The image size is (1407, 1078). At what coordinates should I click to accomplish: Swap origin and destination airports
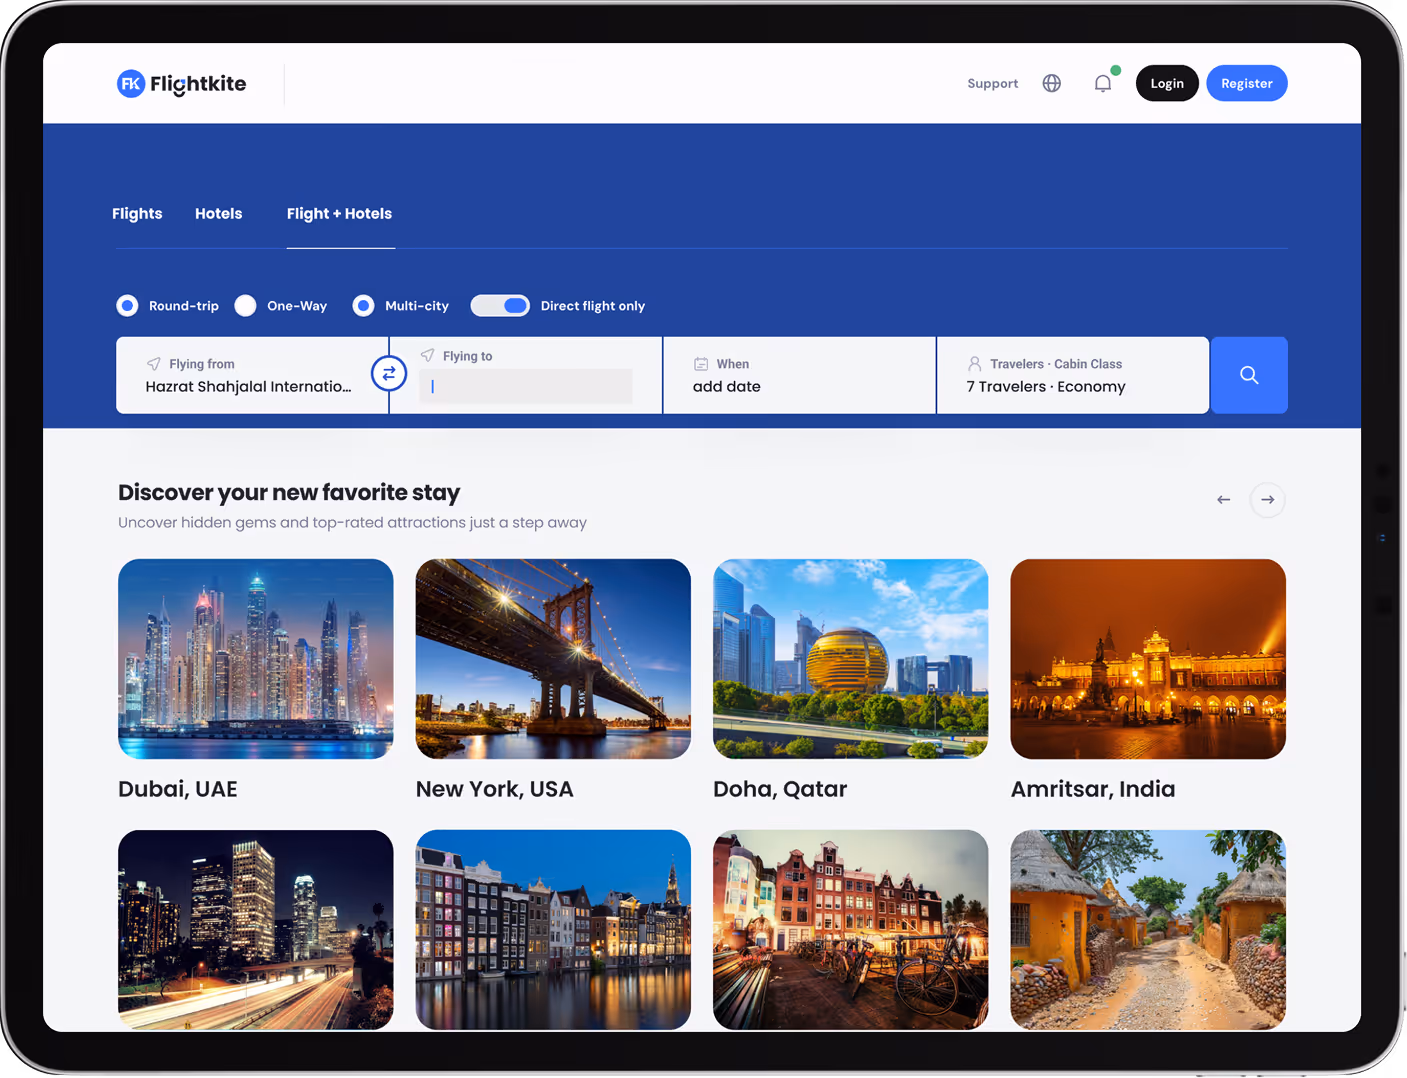coord(389,374)
